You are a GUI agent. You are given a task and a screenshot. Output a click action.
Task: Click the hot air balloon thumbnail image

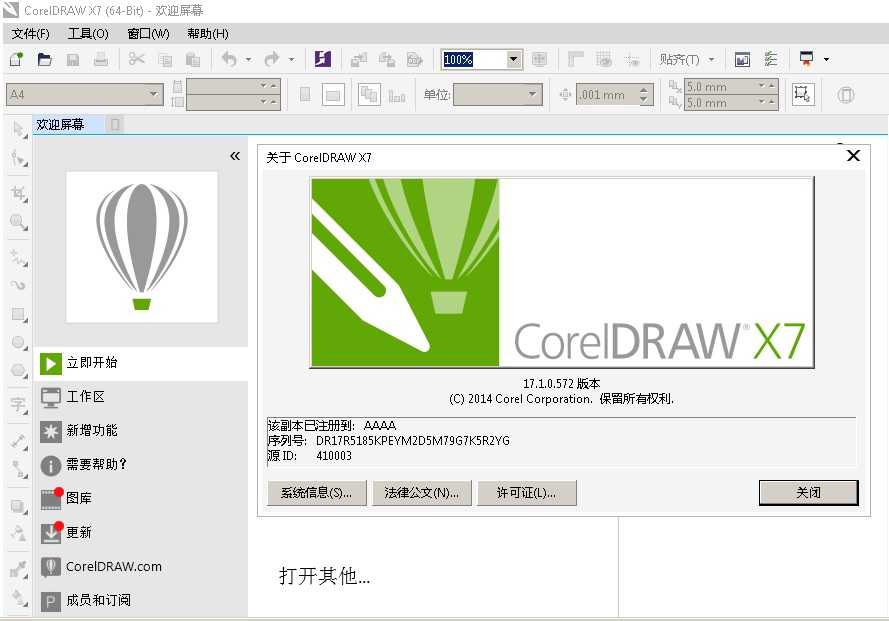tap(141, 246)
